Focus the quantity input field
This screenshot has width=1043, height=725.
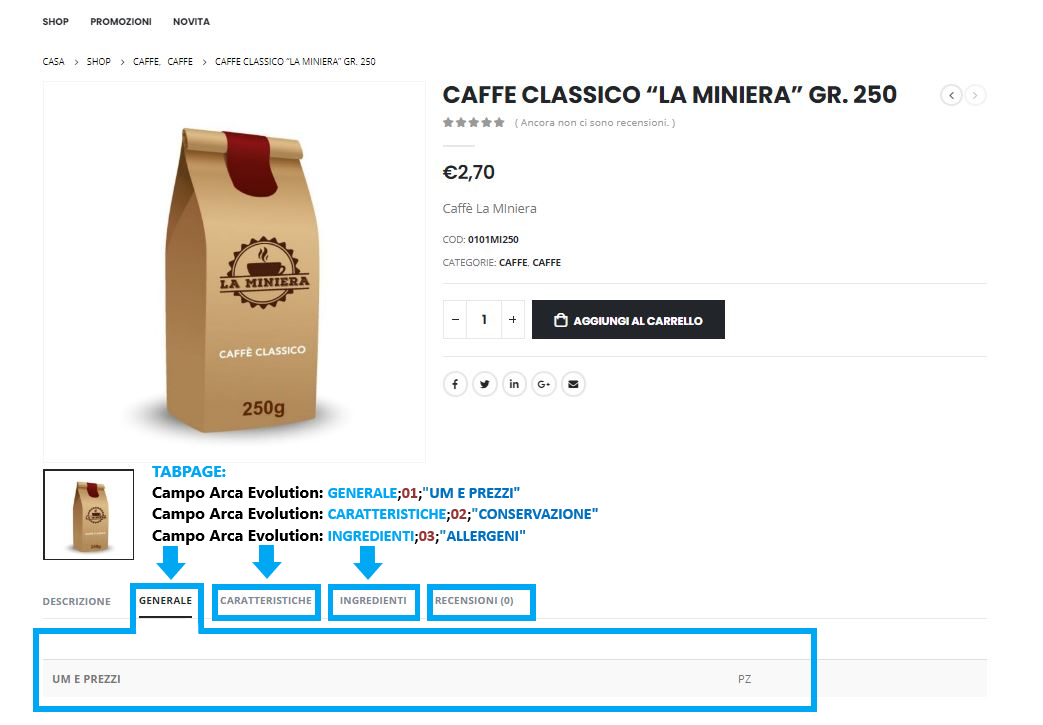484,319
